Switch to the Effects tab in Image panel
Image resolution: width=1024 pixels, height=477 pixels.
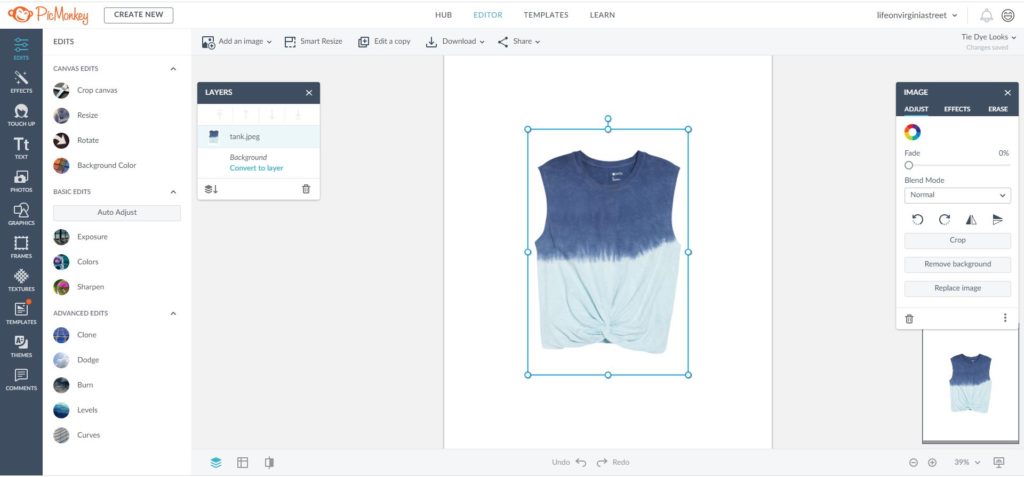tap(957, 109)
